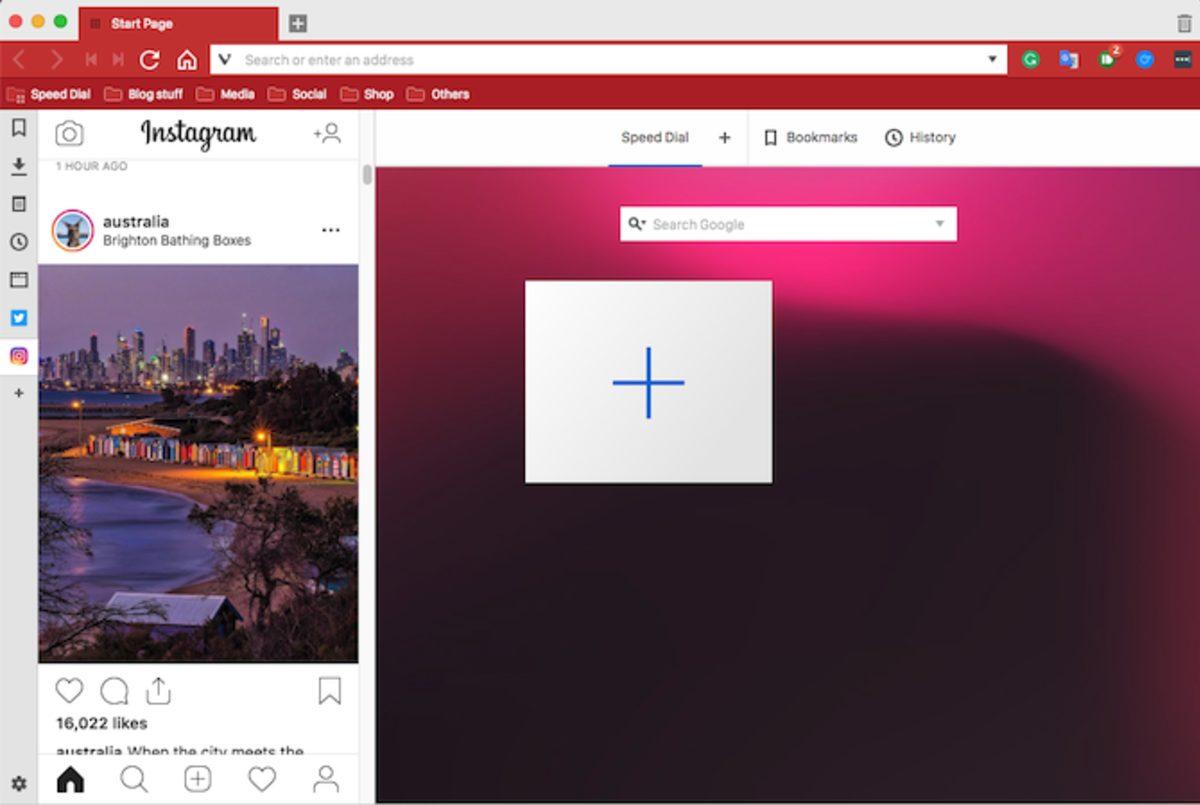Open the search engine dropdown in the address bar

pyautogui.click(x=222, y=59)
